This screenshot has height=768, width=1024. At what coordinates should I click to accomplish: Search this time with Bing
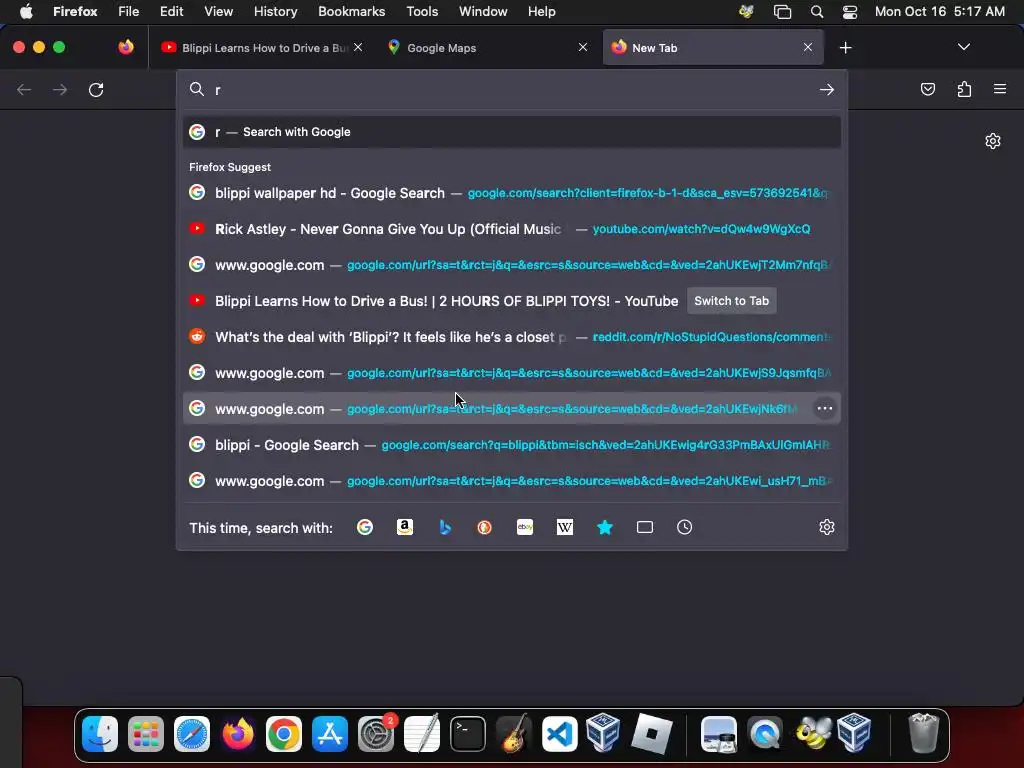(445, 527)
